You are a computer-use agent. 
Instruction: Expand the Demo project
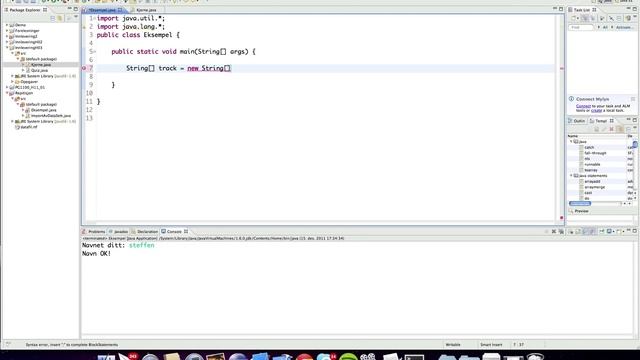(7, 25)
